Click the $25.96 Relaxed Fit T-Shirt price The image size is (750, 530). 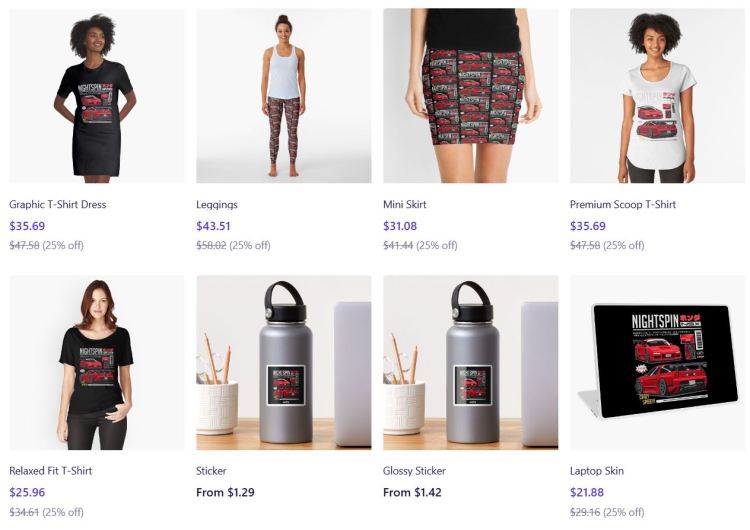[27, 492]
